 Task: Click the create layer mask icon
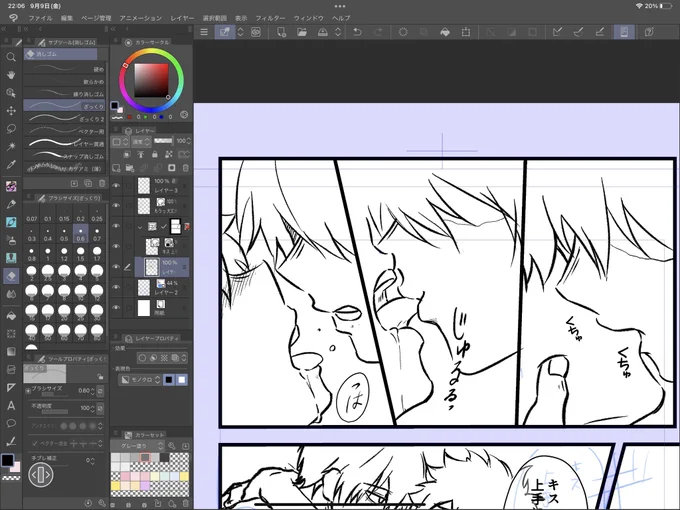(x=172, y=168)
